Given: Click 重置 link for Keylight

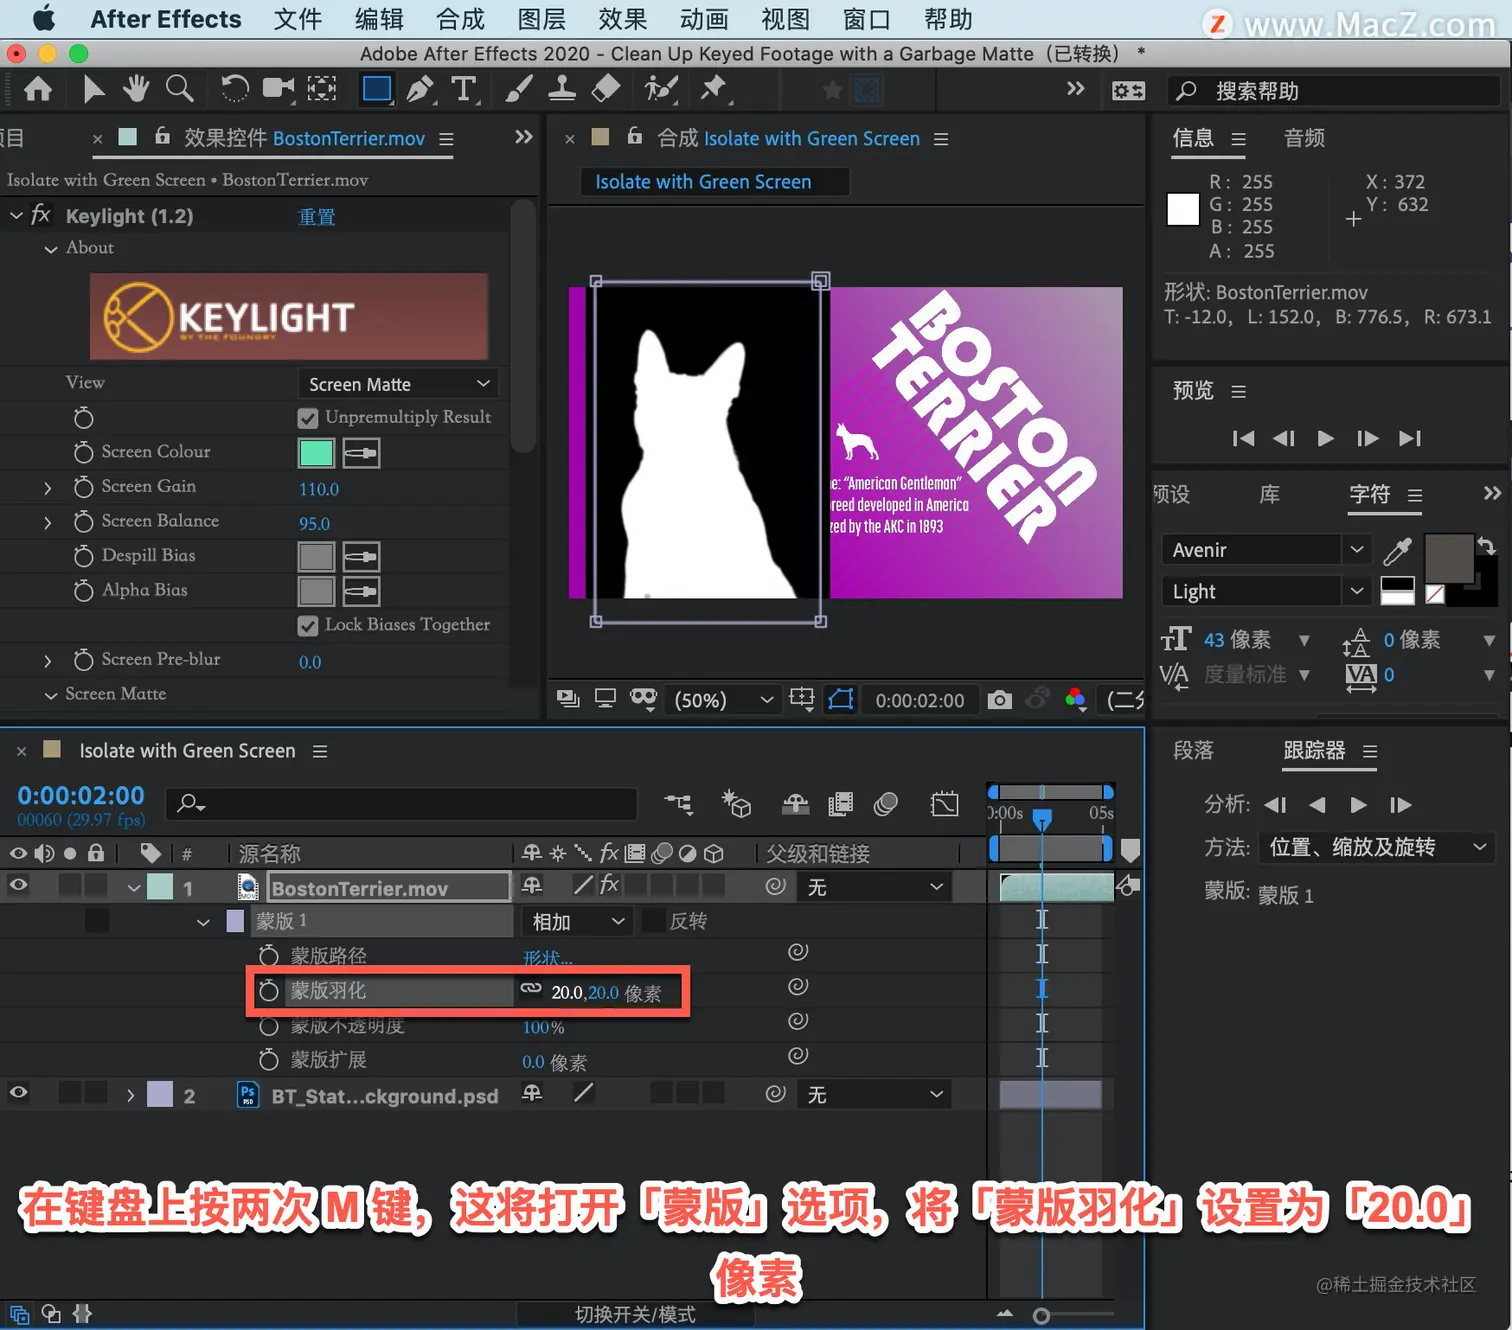Looking at the screenshot, I should (317, 217).
